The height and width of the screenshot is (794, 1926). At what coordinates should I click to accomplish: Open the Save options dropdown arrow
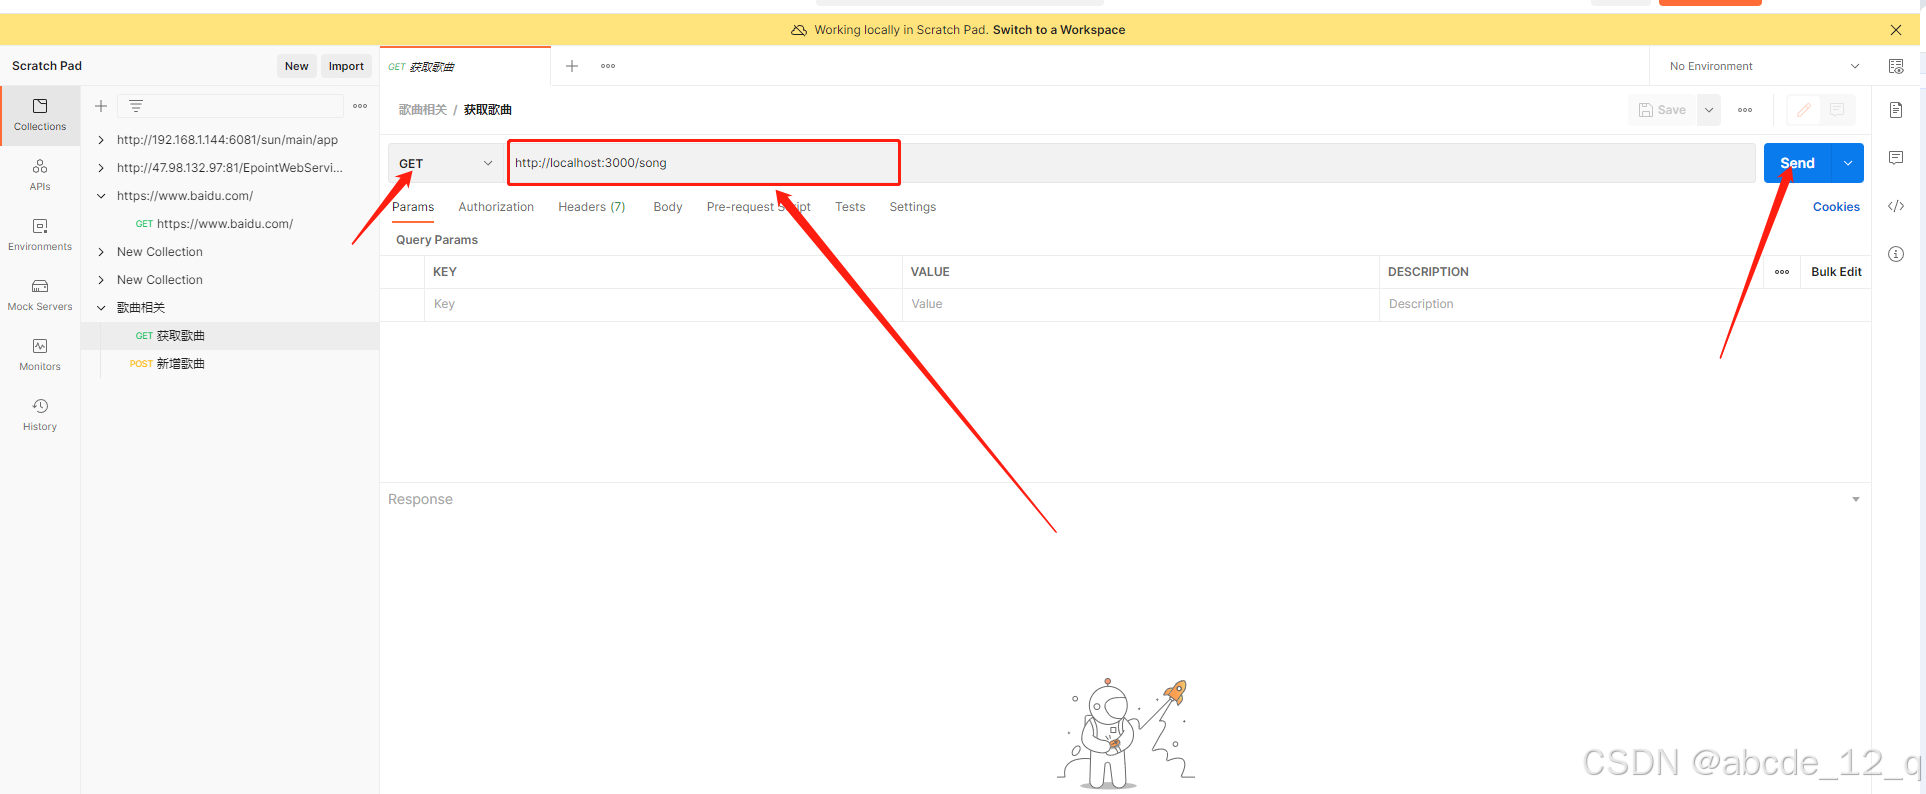click(x=1709, y=110)
